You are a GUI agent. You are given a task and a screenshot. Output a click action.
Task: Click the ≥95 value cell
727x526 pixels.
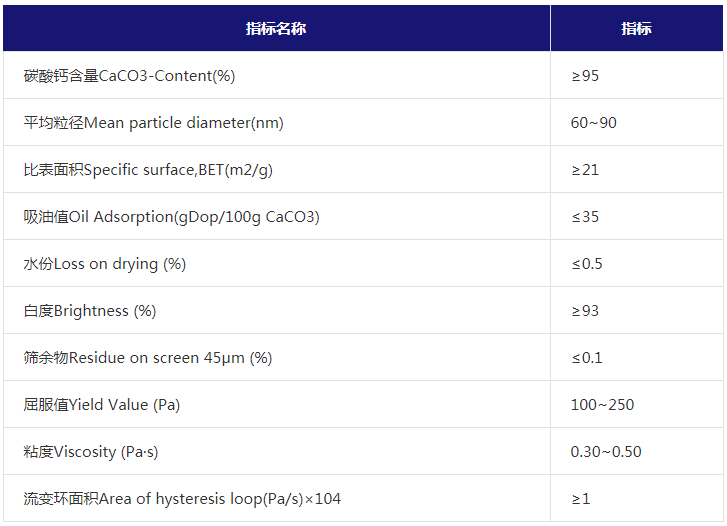[585, 76]
